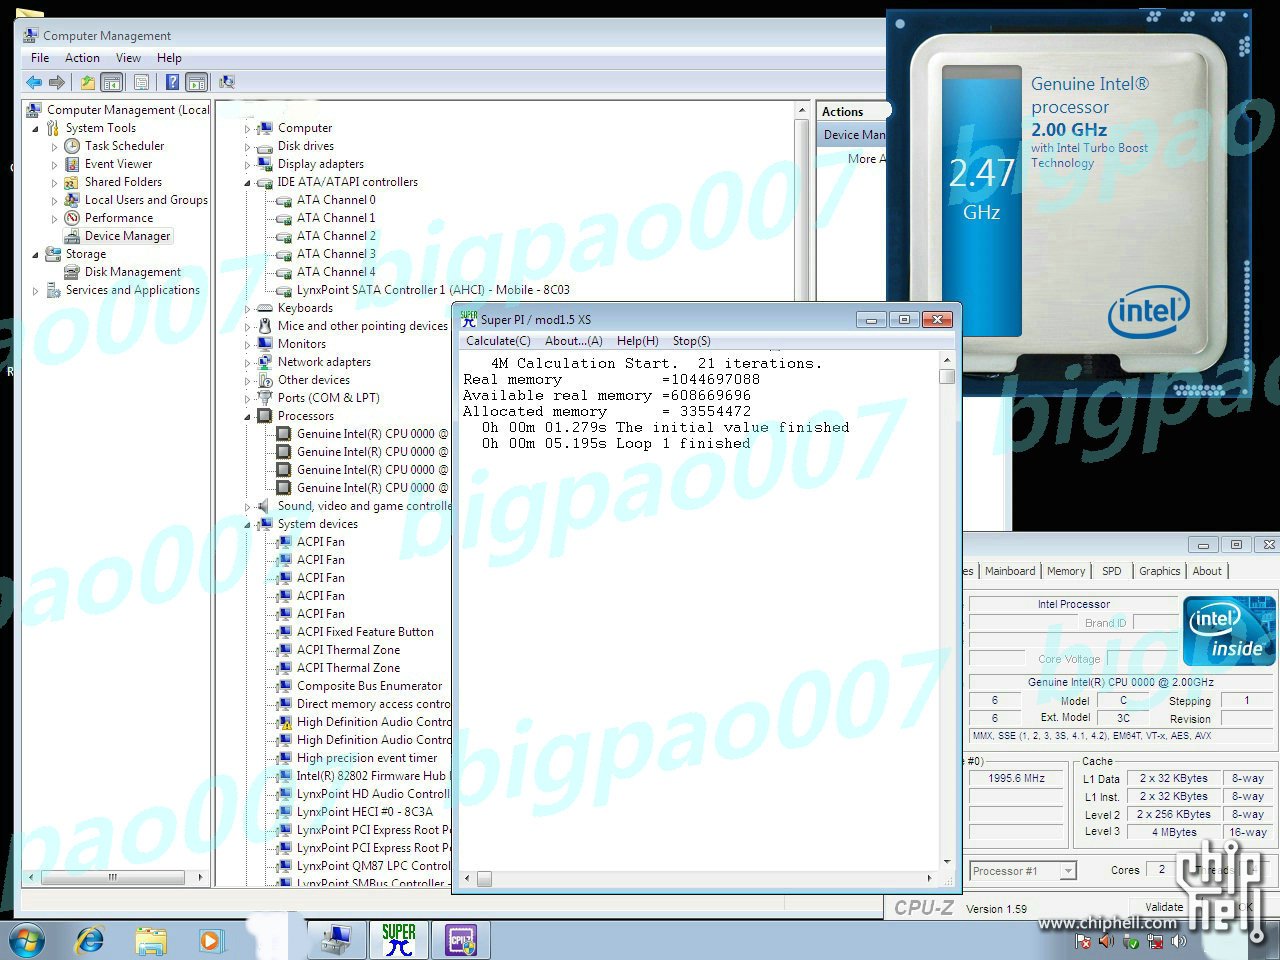Viewport: 1280px width, 960px height.
Task: Open About...(A) menu in Super PI
Action: [573, 341]
